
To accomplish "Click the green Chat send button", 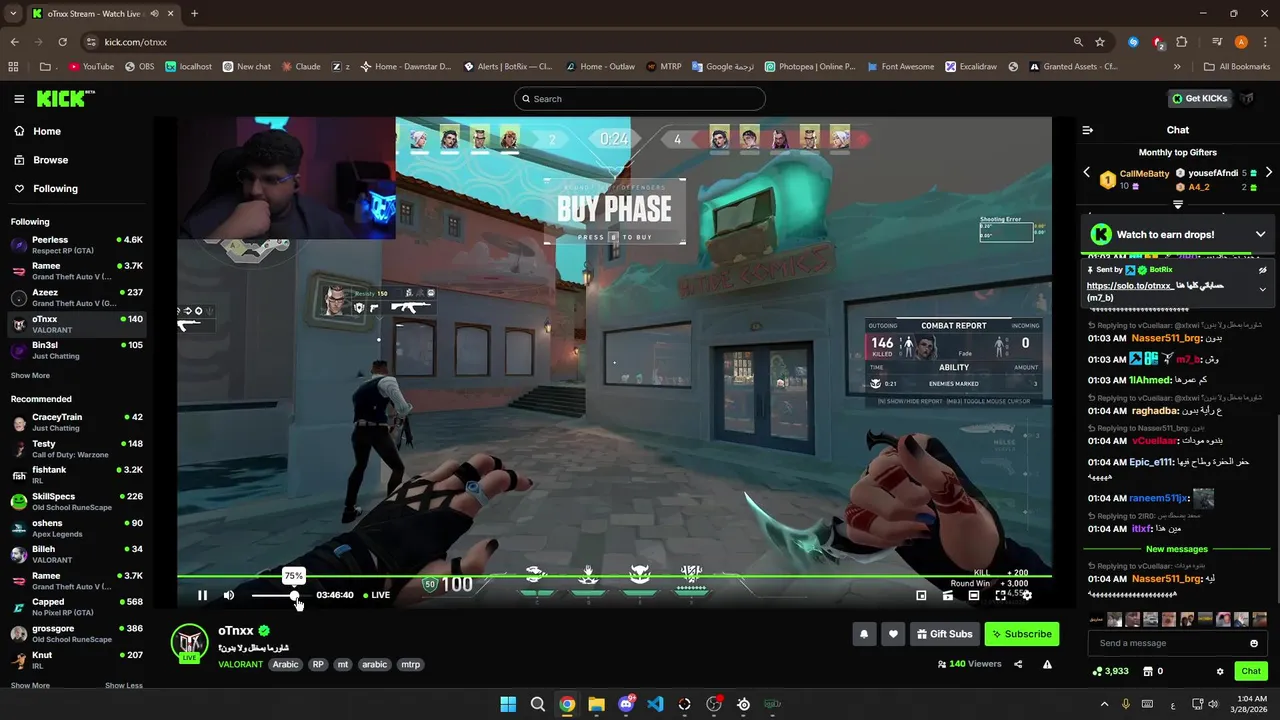I will tap(1251, 671).
